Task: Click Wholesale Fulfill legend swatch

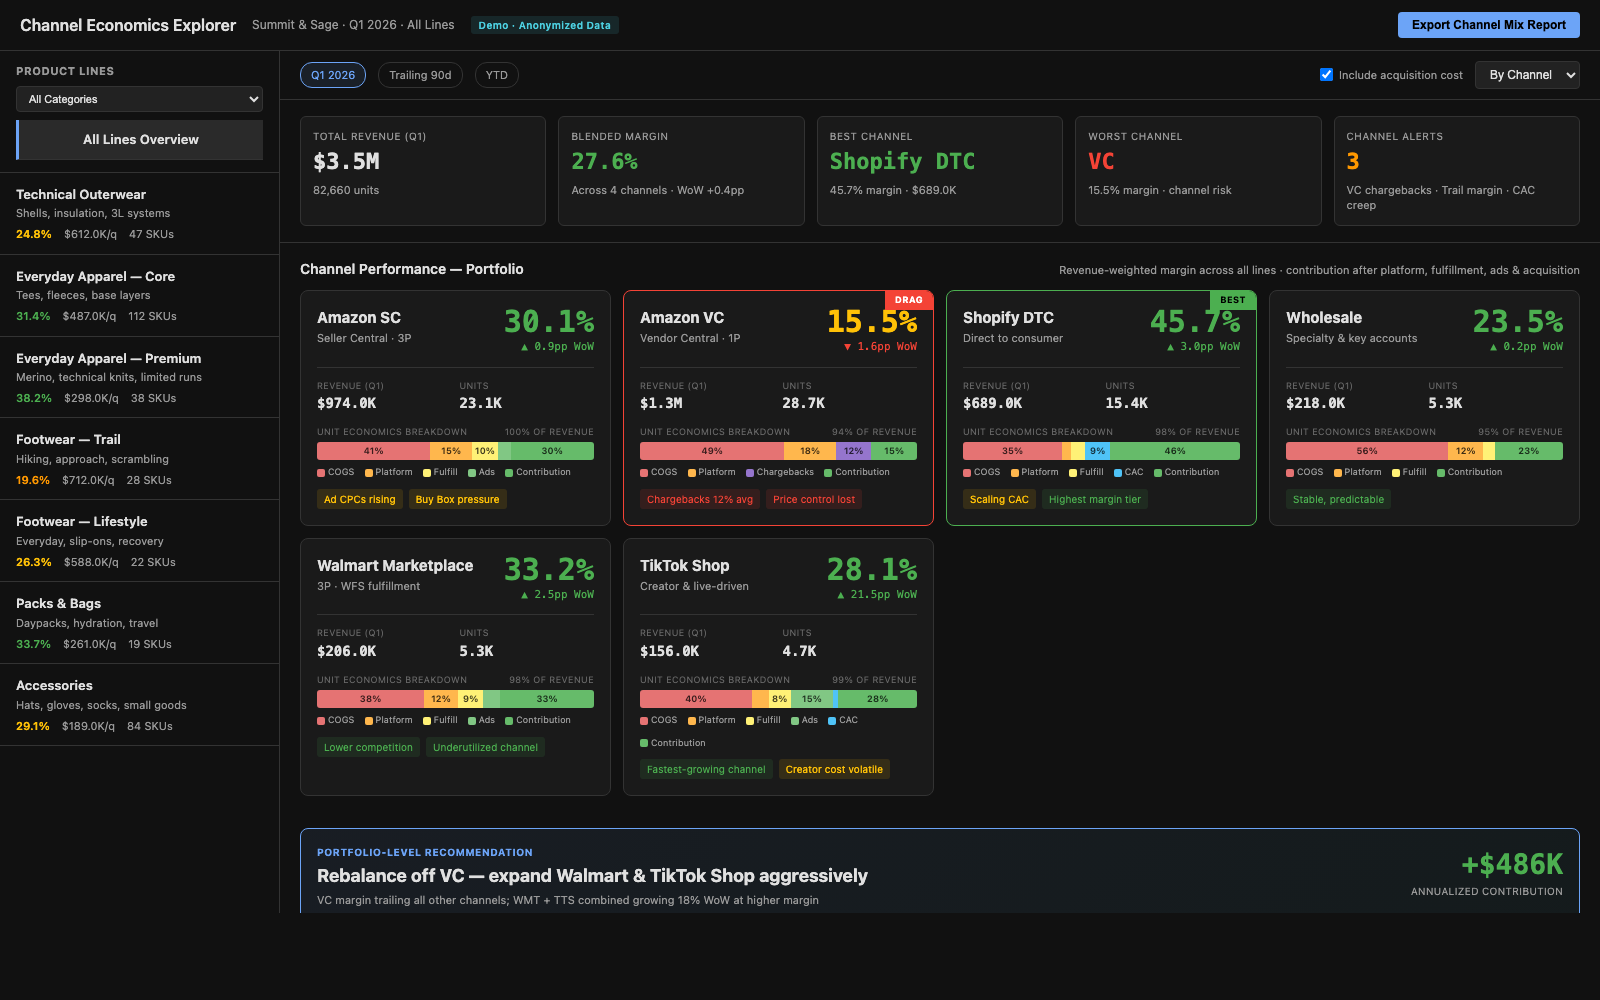Action: pos(1396,473)
